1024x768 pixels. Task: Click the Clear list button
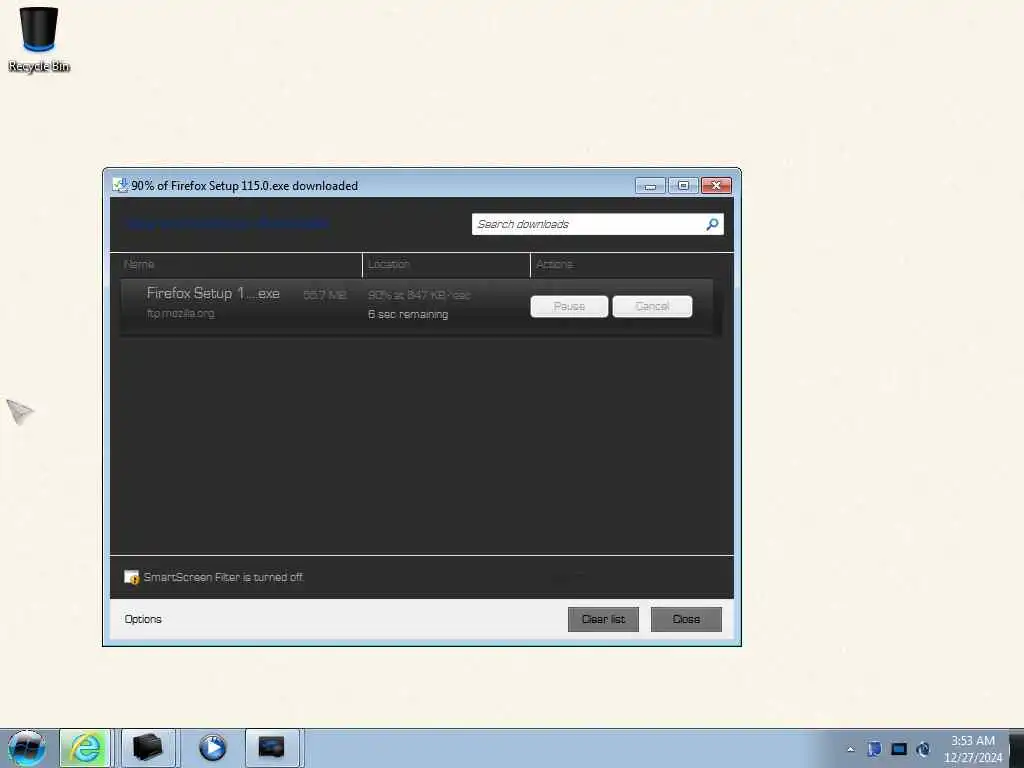click(x=603, y=619)
